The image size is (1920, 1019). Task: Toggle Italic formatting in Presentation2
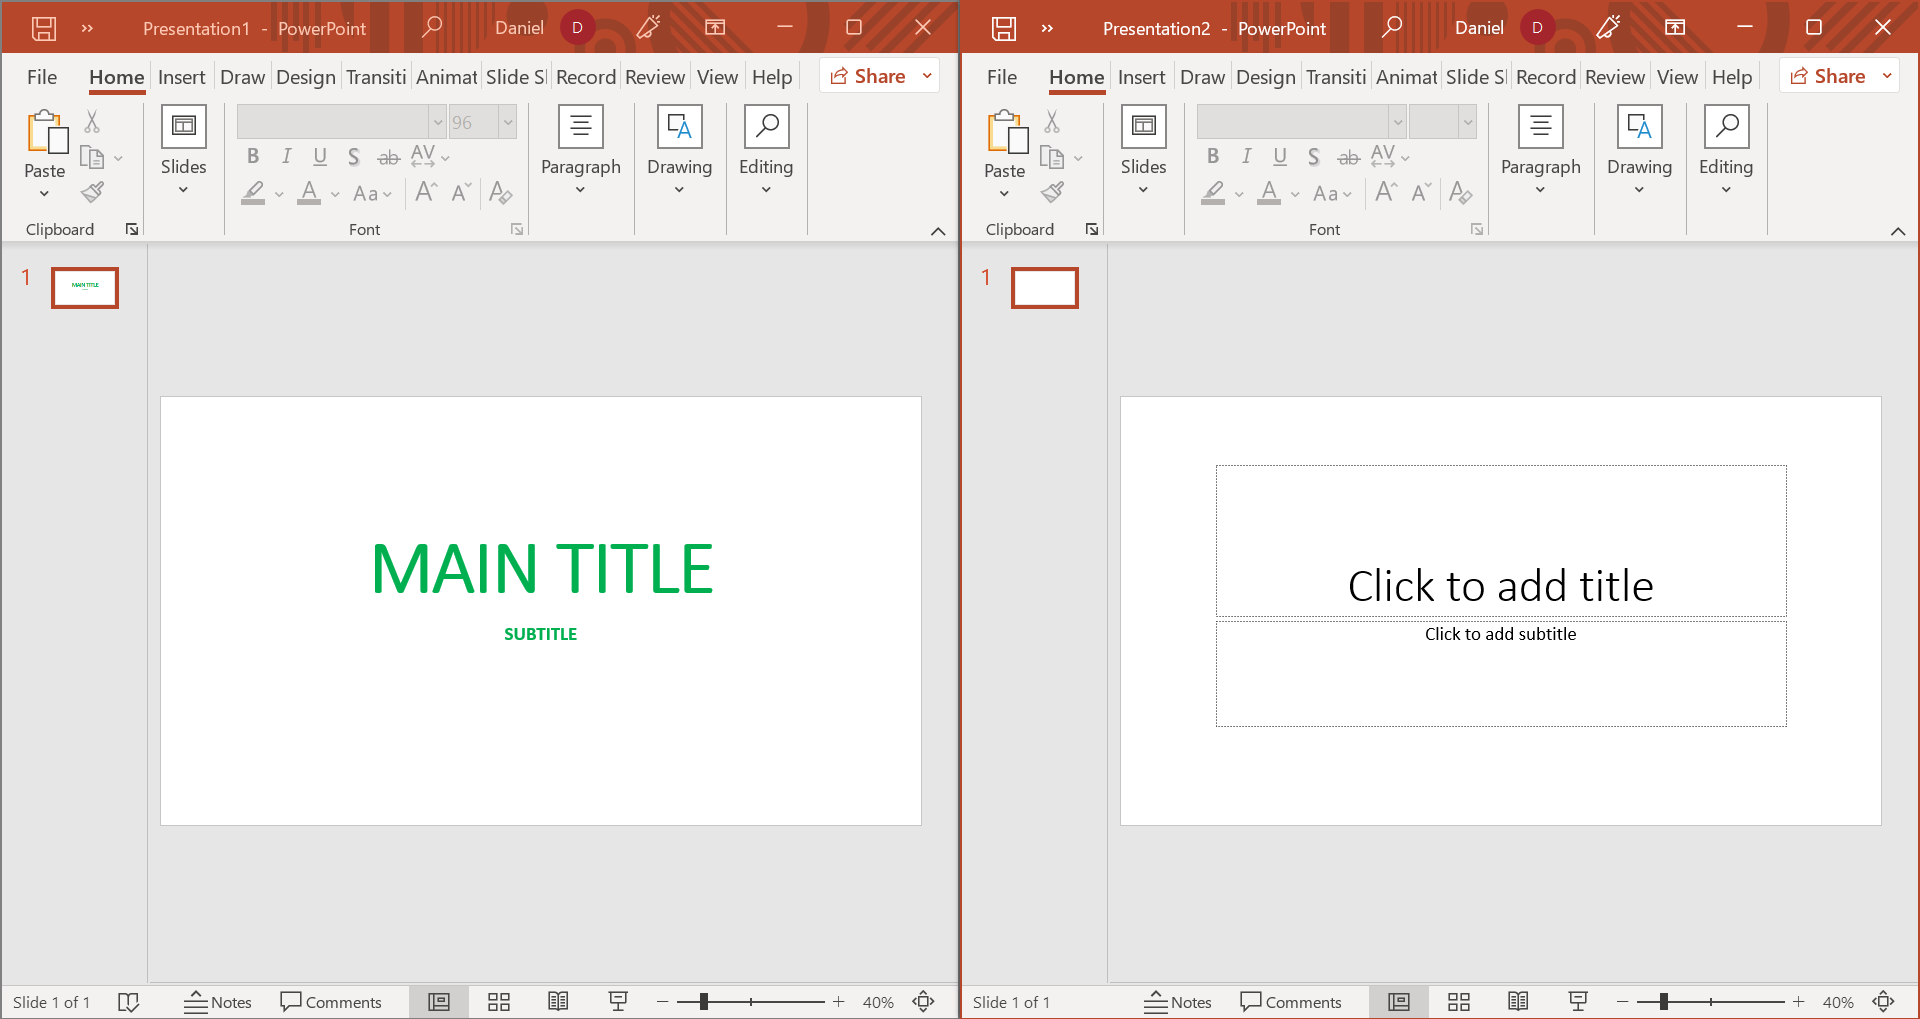(x=1246, y=156)
